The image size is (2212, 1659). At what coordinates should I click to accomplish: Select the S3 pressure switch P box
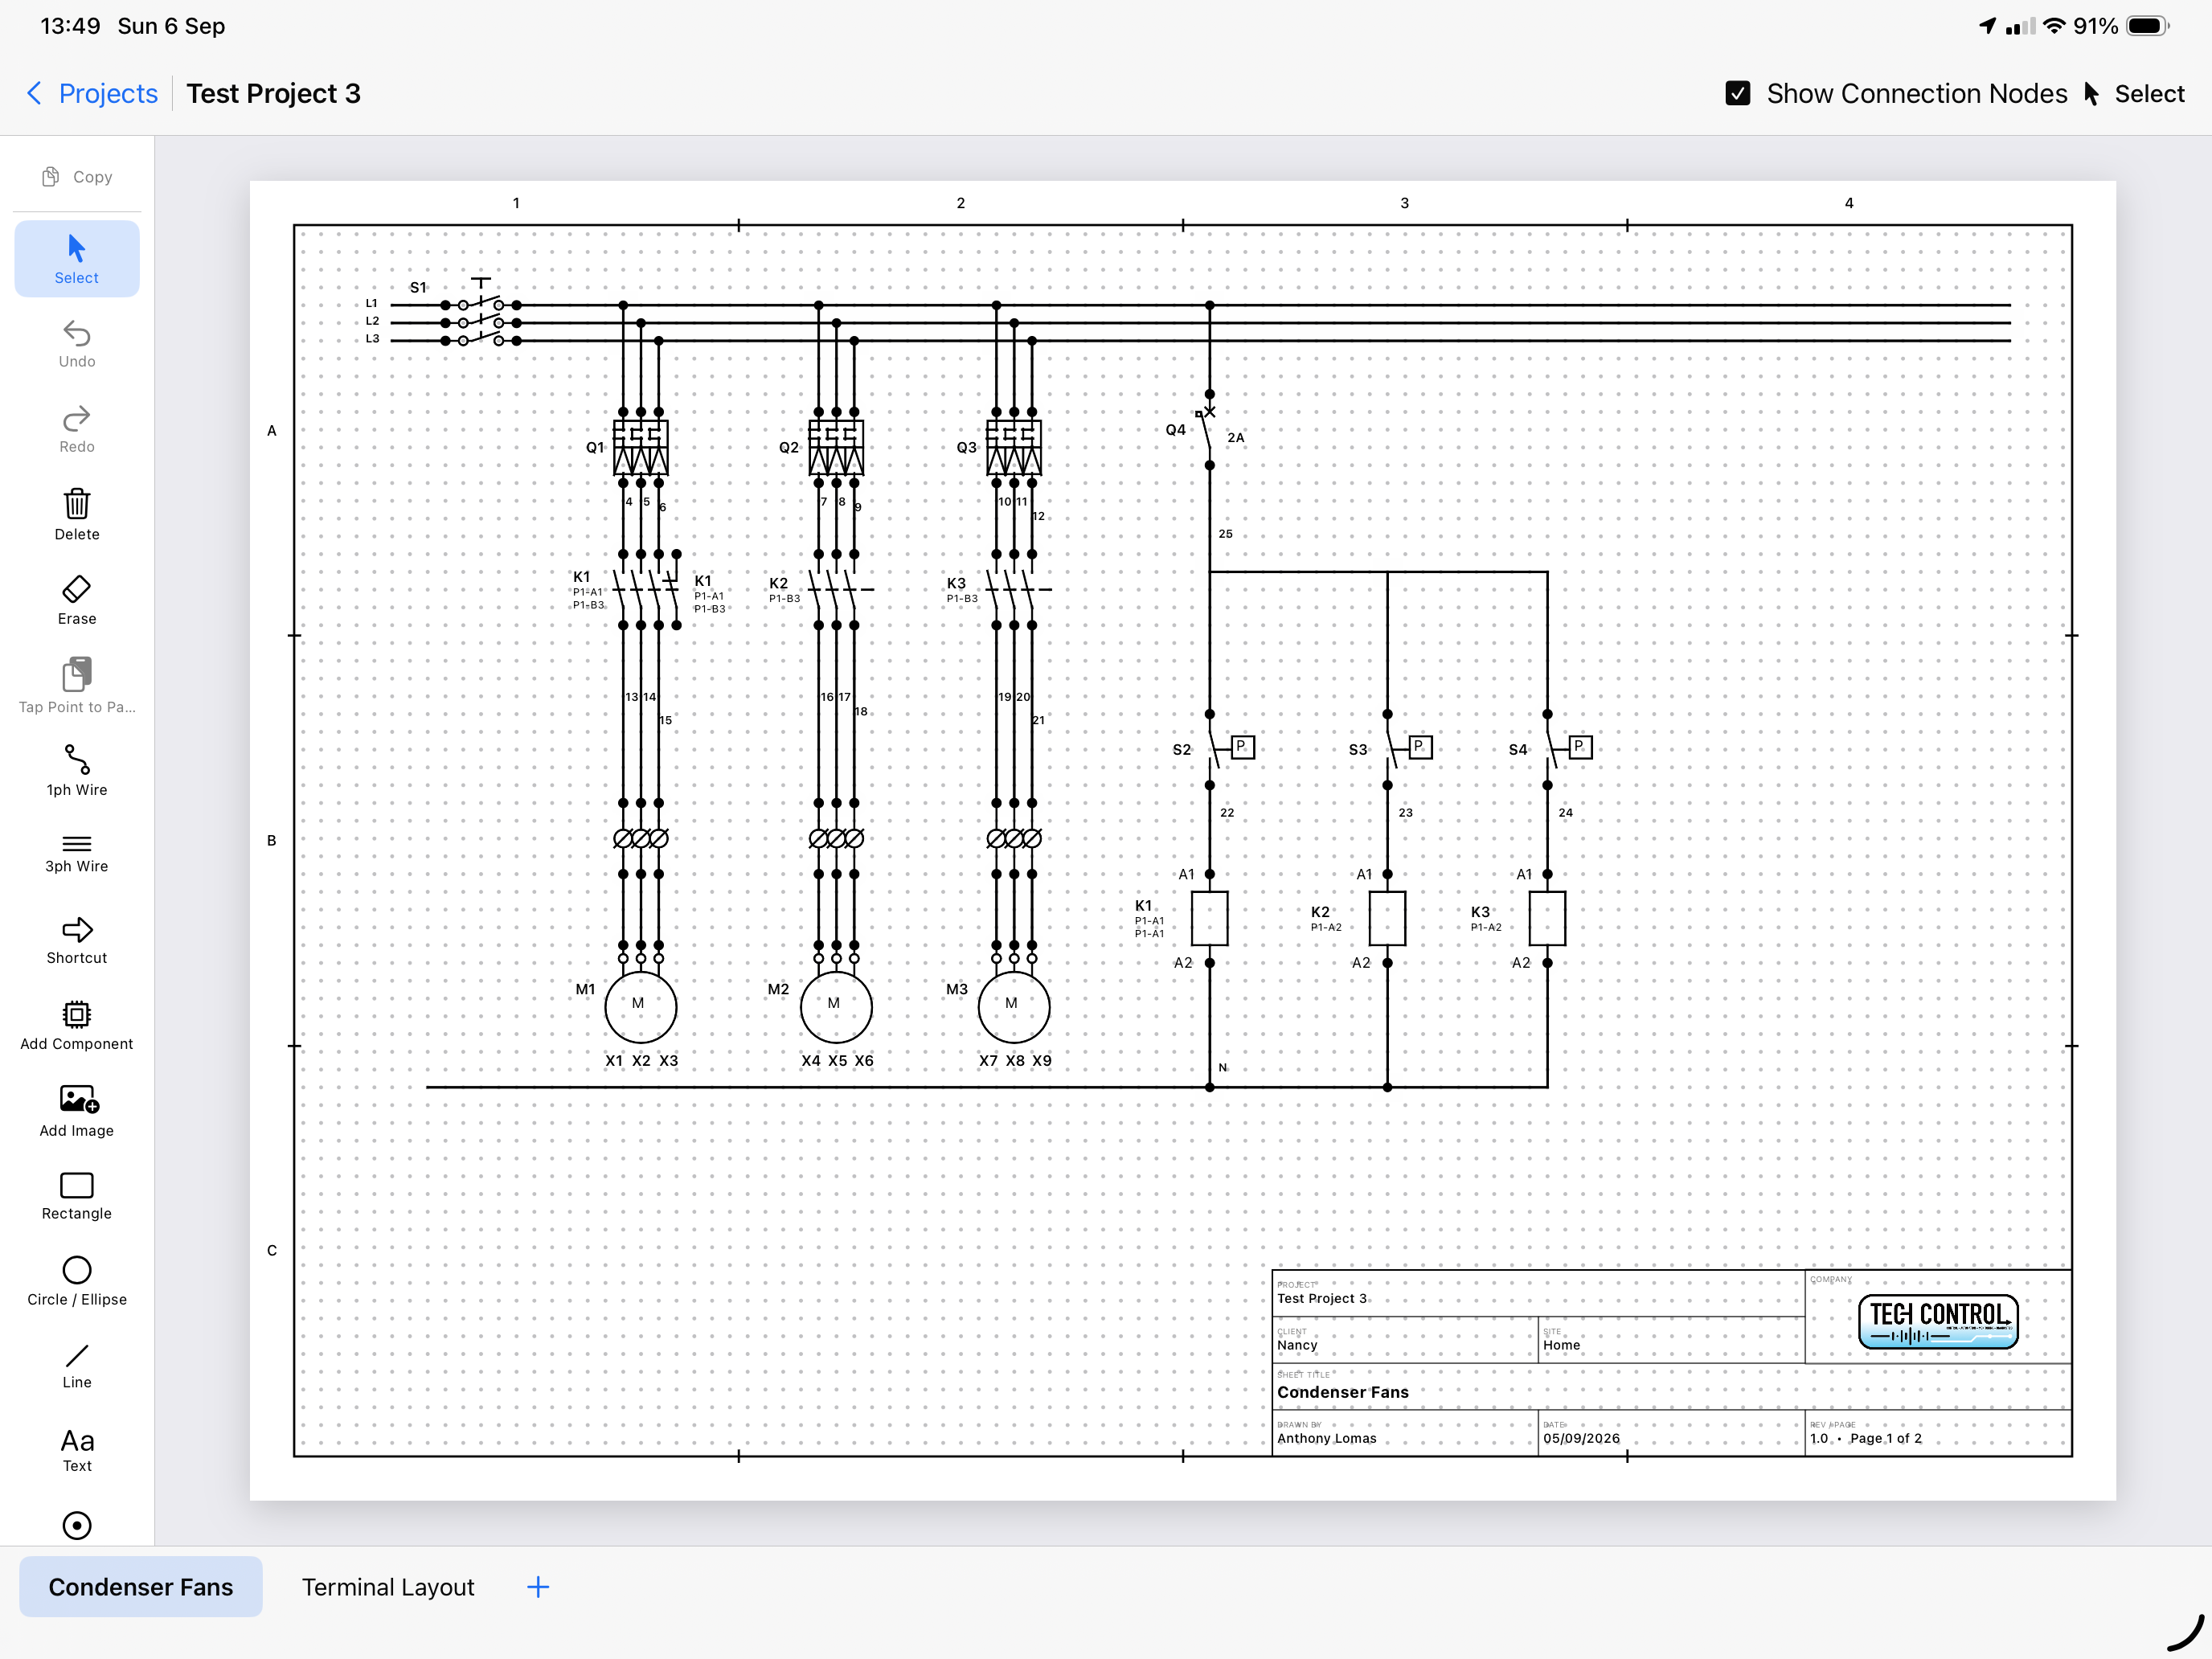click(x=1420, y=747)
